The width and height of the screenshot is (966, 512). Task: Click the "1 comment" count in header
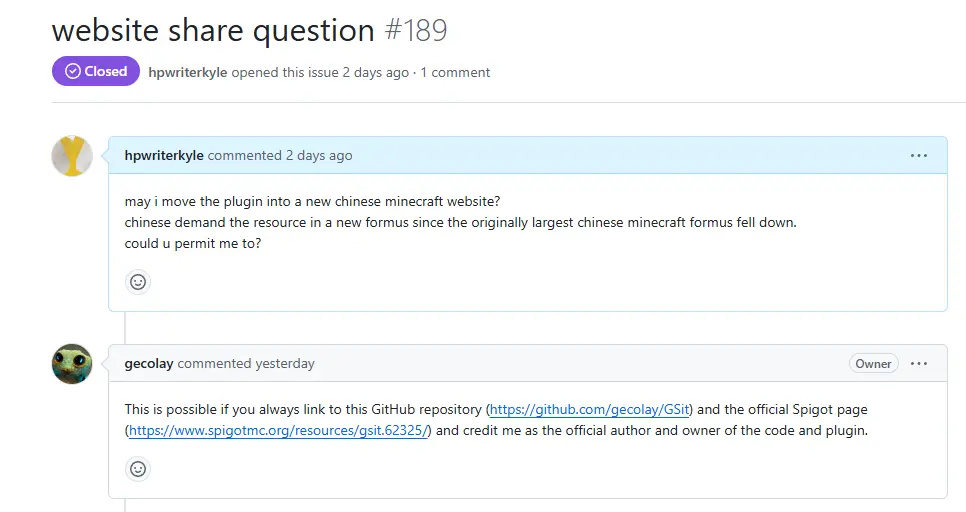pyautogui.click(x=455, y=72)
